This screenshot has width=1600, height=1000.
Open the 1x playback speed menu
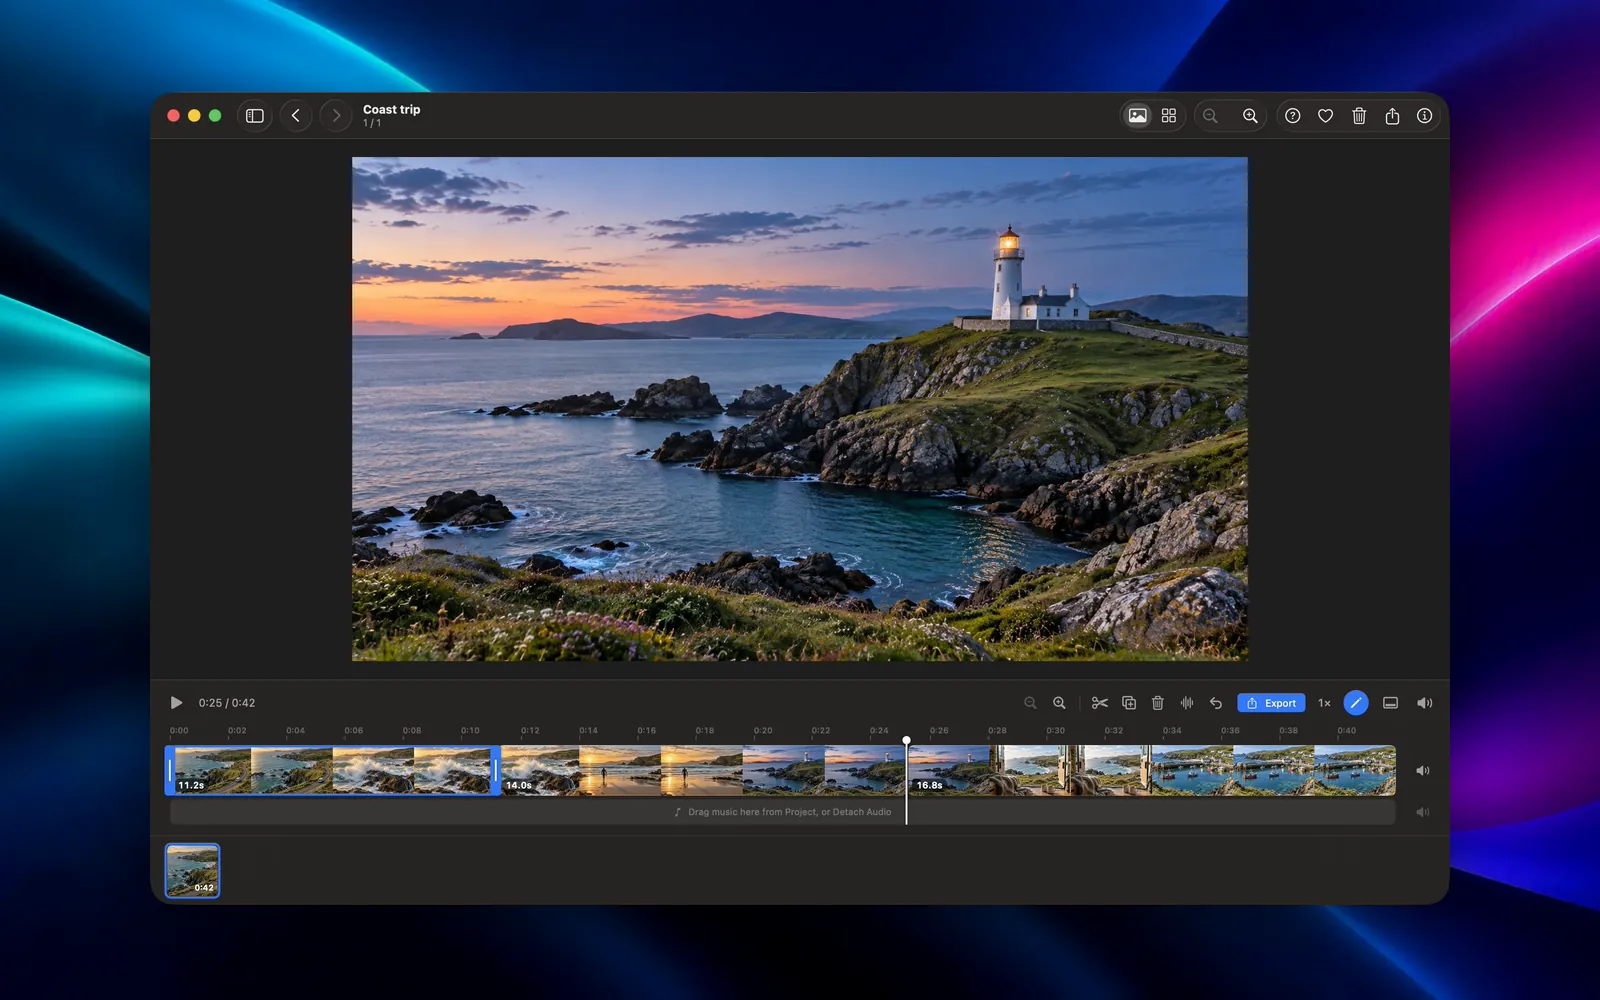click(x=1324, y=703)
